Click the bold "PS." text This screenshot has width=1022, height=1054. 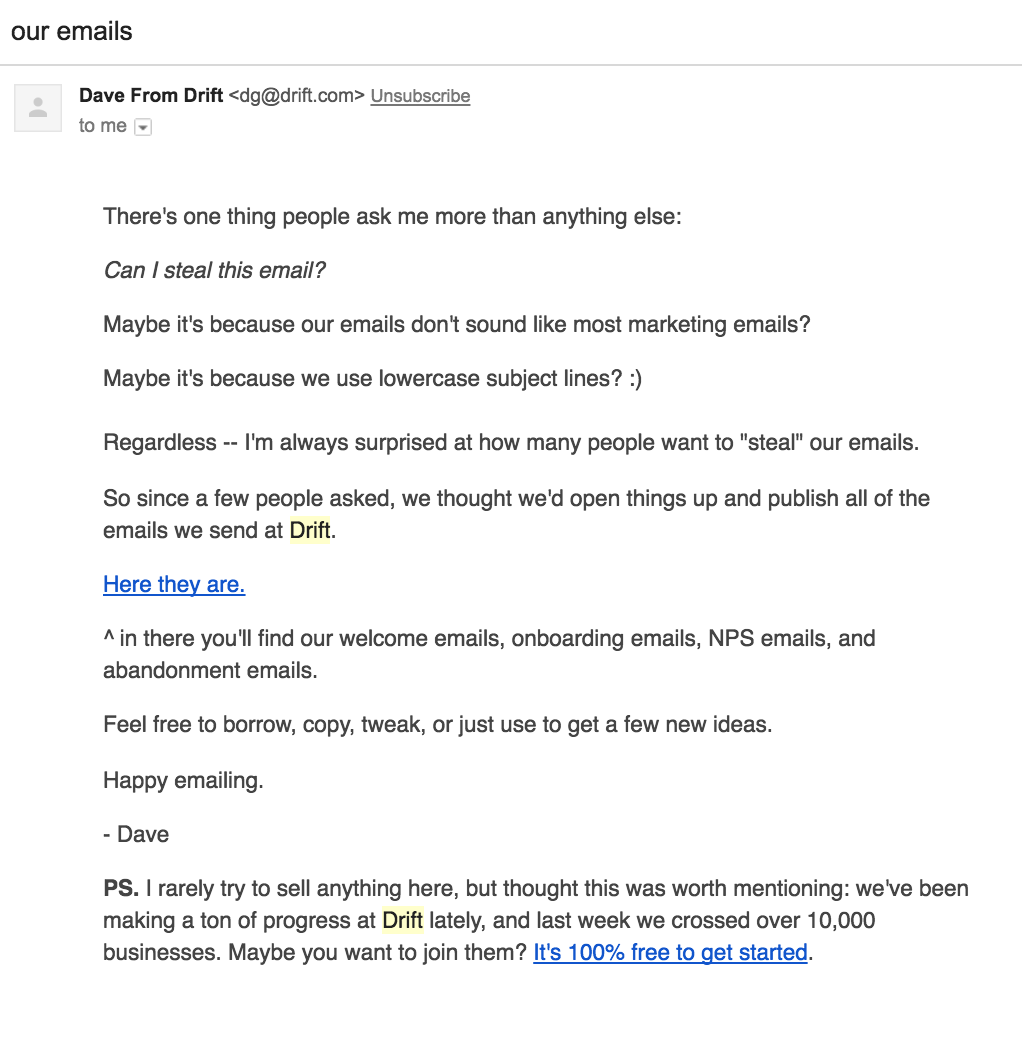click(x=121, y=888)
